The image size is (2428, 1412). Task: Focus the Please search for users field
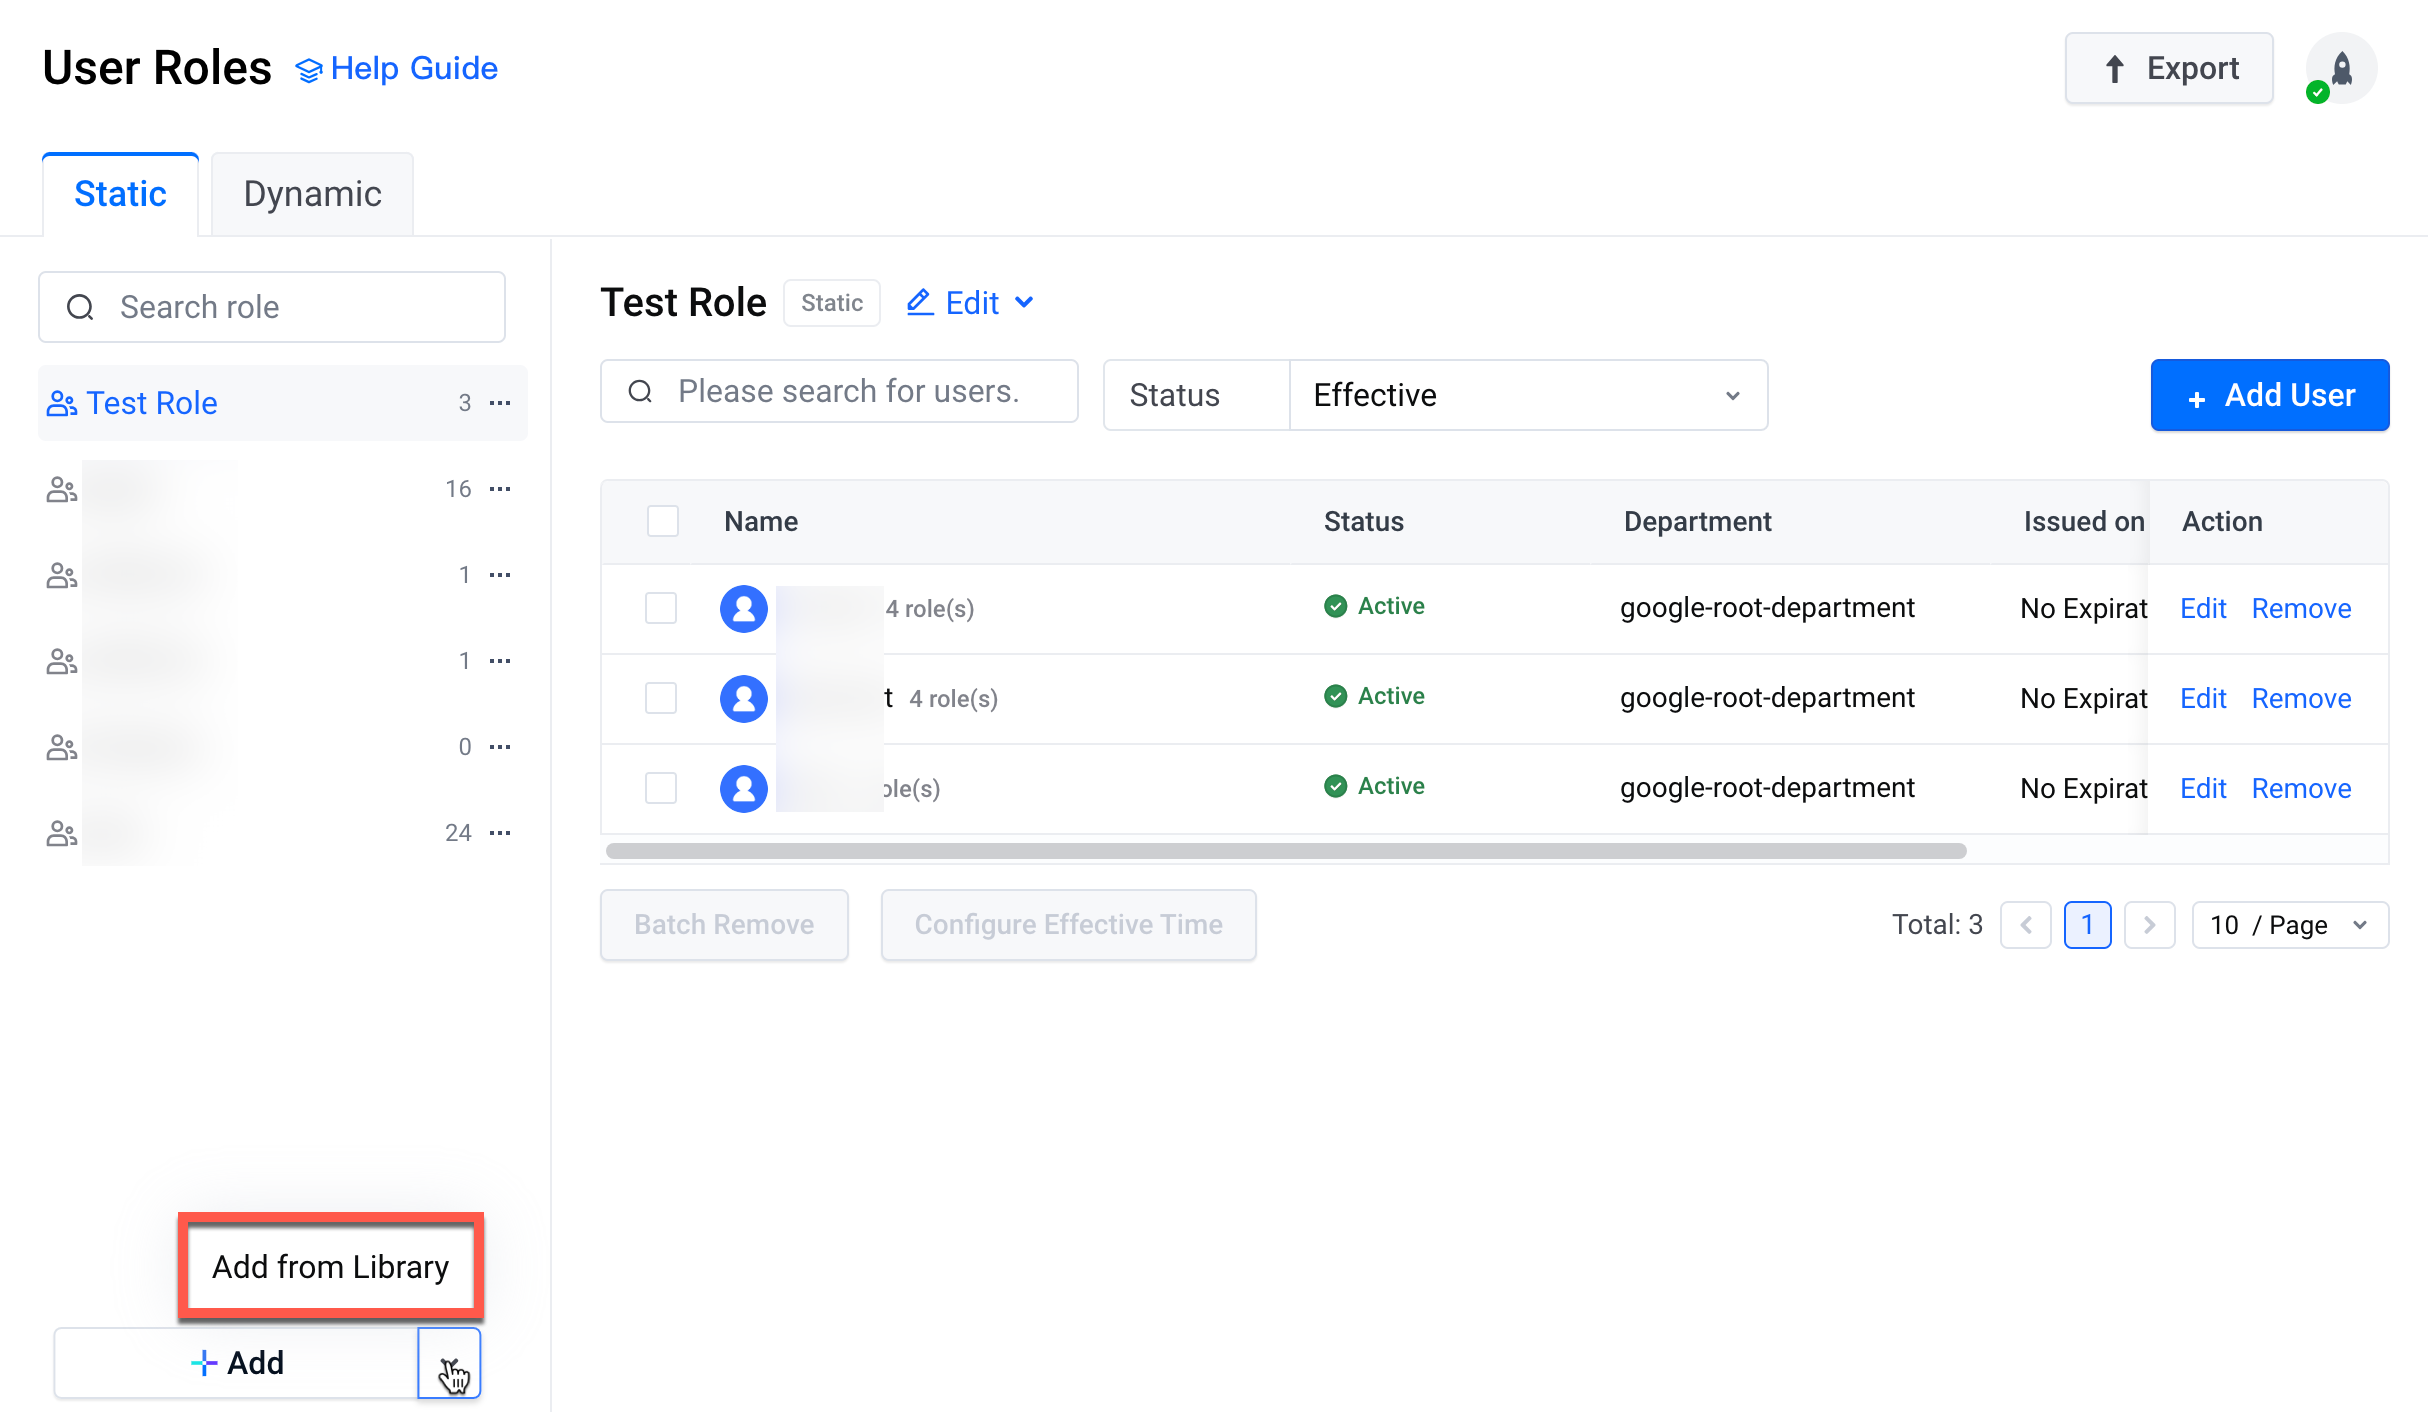click(839, 391)
